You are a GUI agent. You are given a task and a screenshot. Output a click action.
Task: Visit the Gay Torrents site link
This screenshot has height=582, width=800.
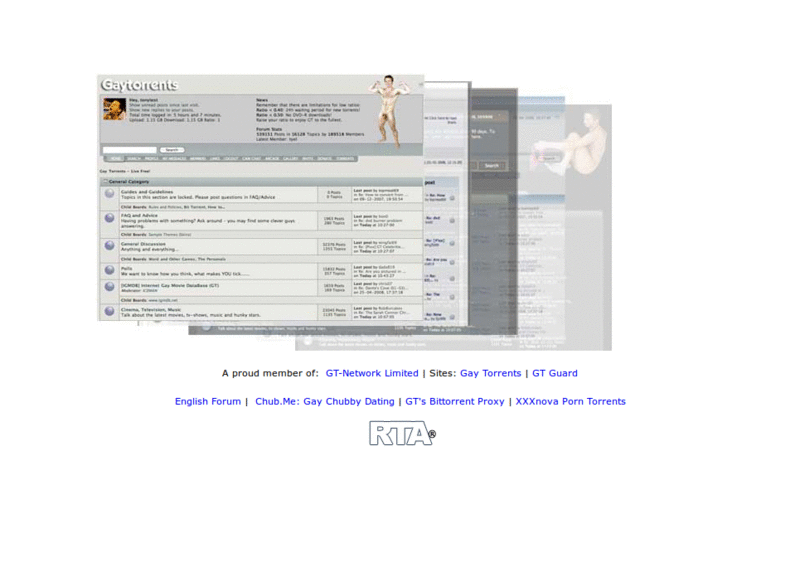pyautogui.click(x=490, y=373)
